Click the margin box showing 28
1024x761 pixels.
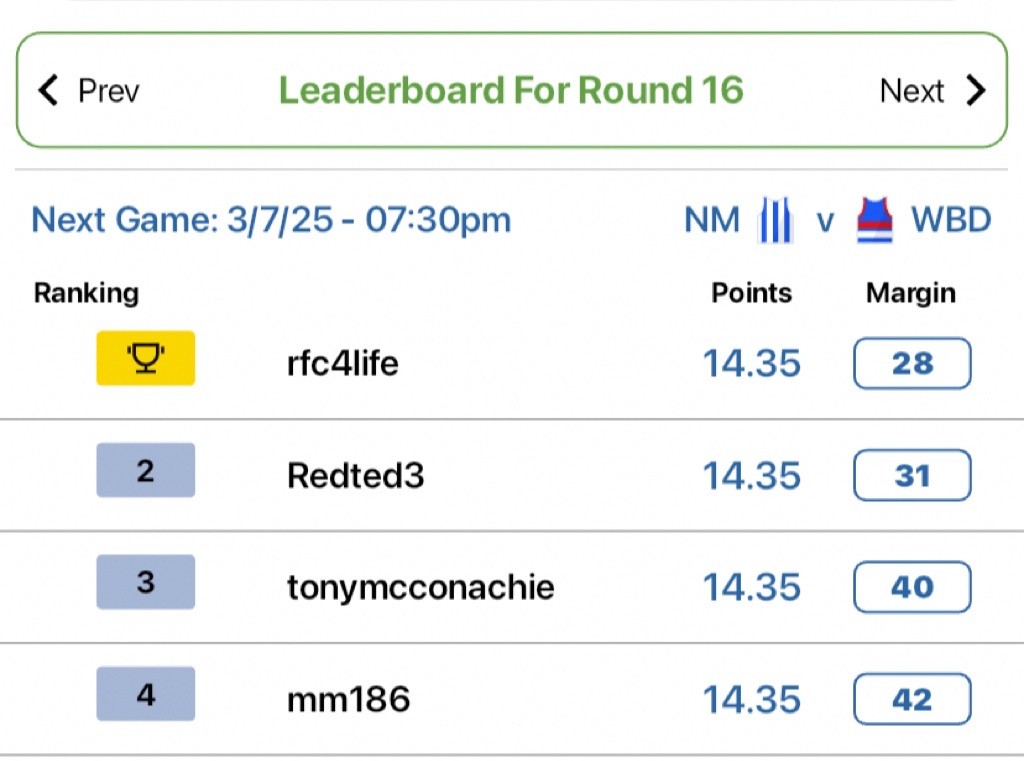pyautogui.click(x=912, y=363)
